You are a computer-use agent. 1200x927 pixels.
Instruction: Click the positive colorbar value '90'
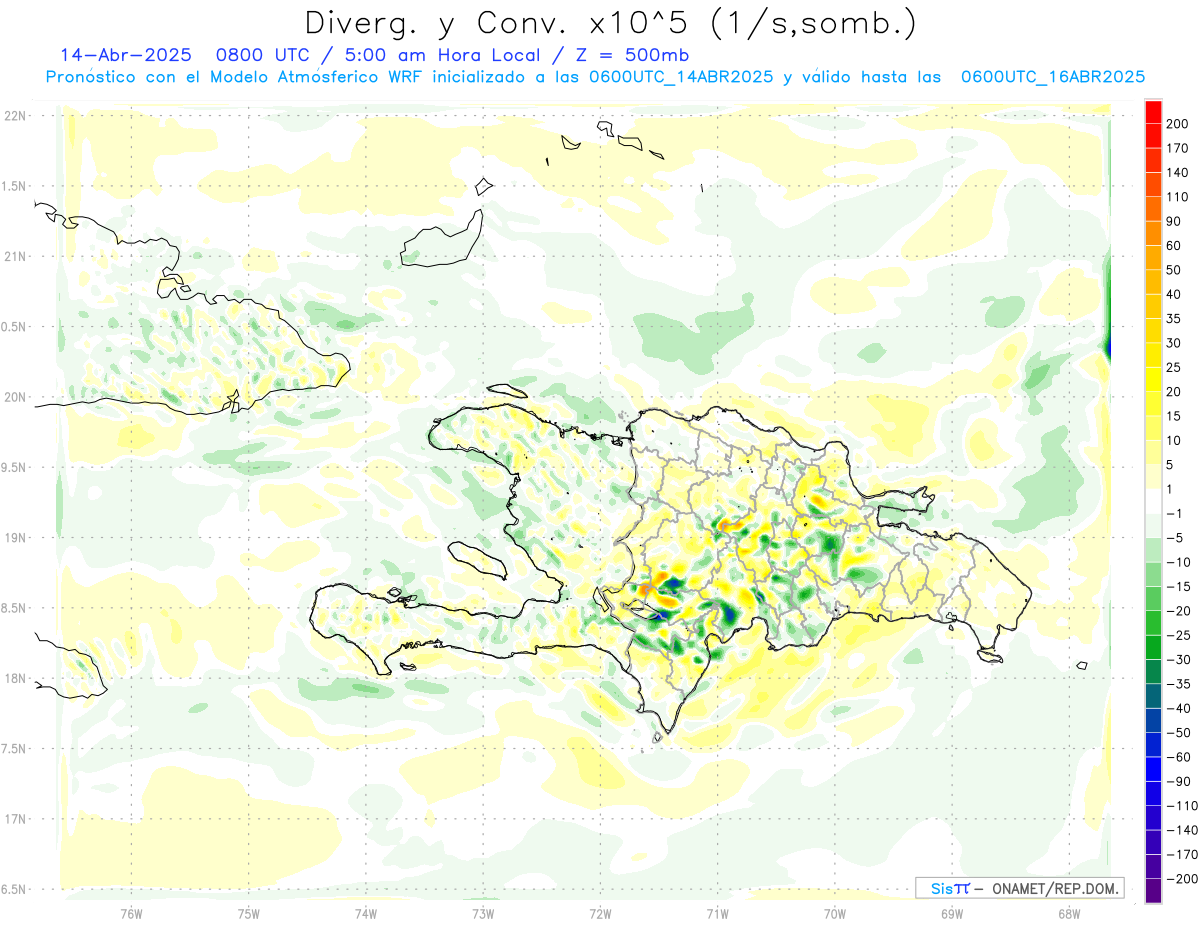[1175, 221]
